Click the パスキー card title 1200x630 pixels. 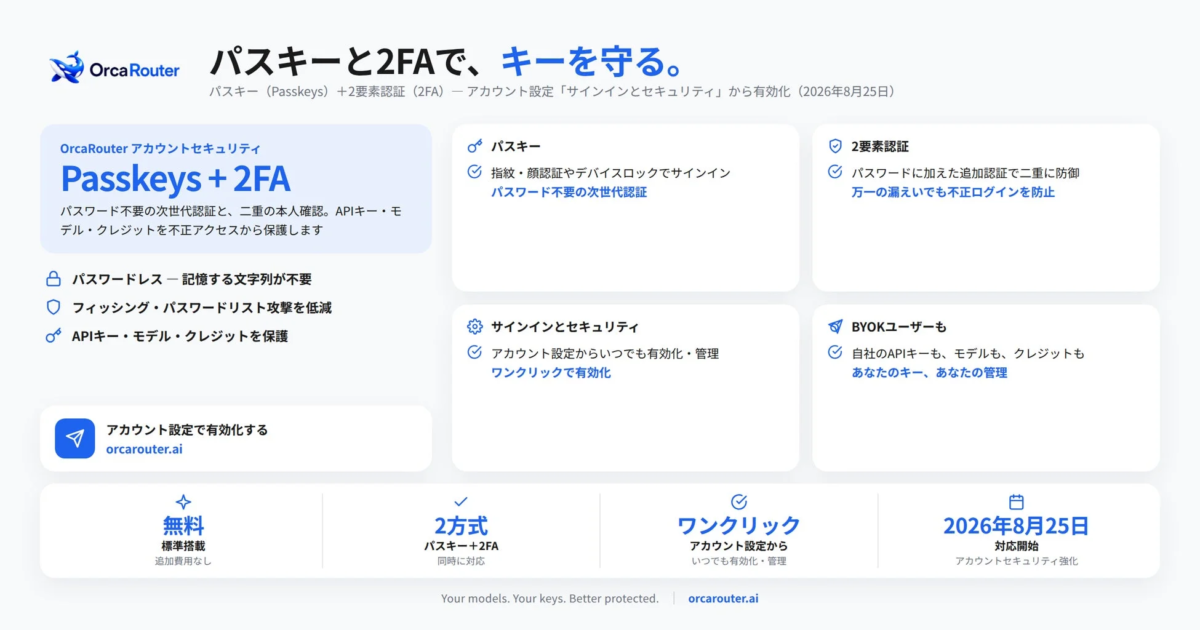[516, 146]
